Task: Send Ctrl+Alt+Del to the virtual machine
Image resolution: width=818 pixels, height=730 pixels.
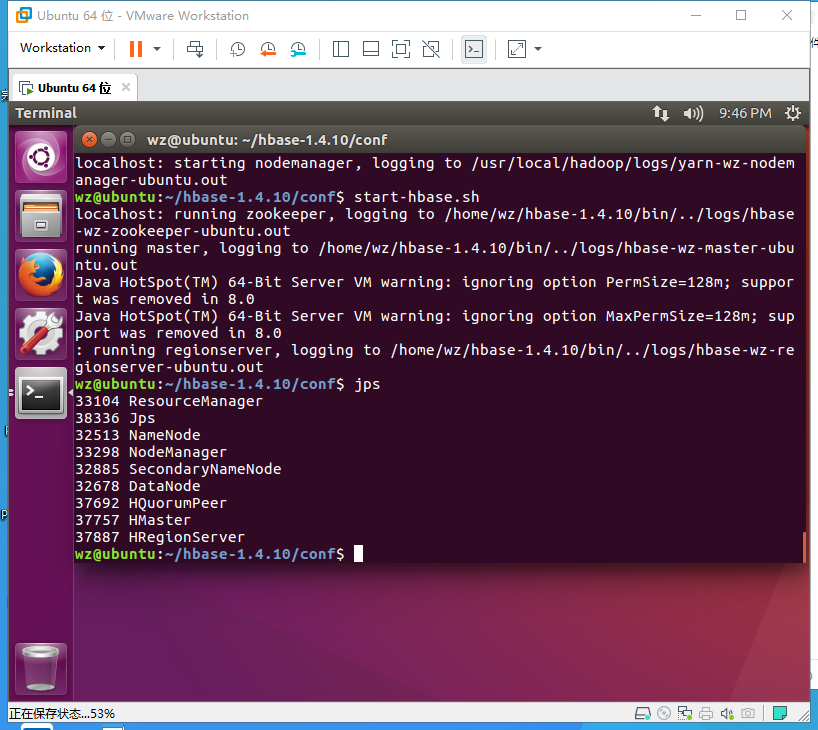Action: (x=195, y=49)
